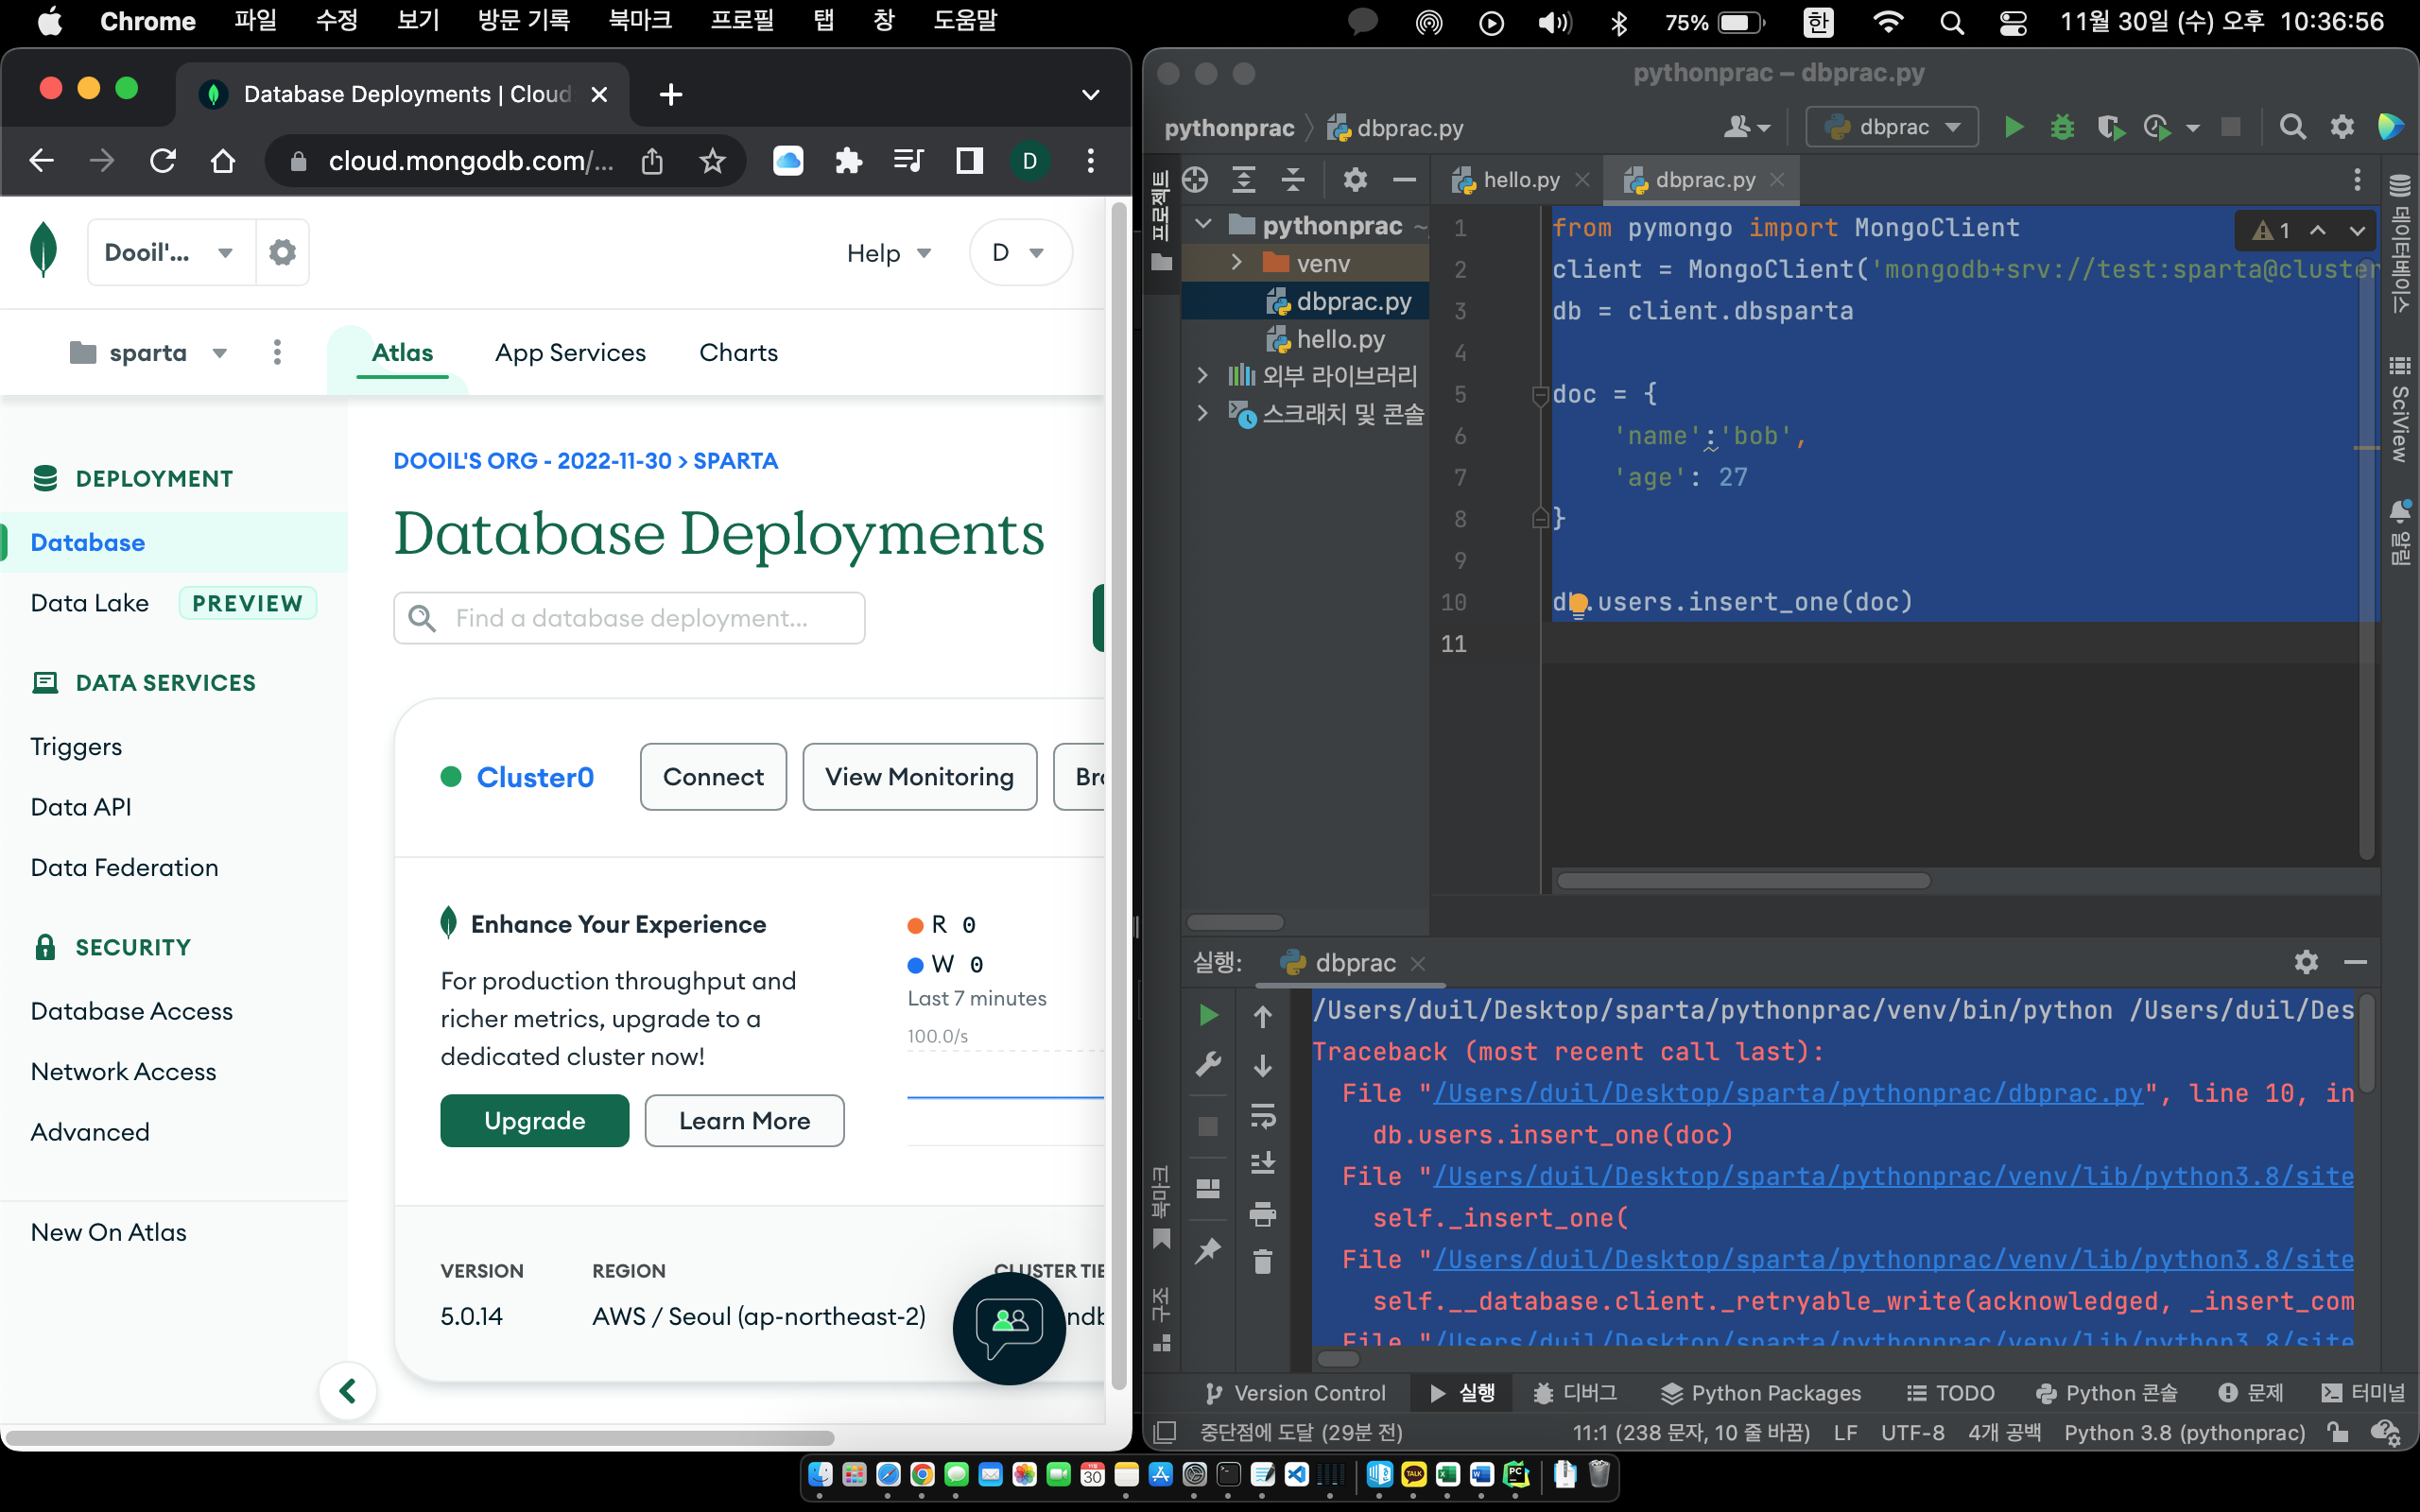2420x1512 pixels.
Task: Pin the run tab with pin icon
Action: point(1208,1250)
